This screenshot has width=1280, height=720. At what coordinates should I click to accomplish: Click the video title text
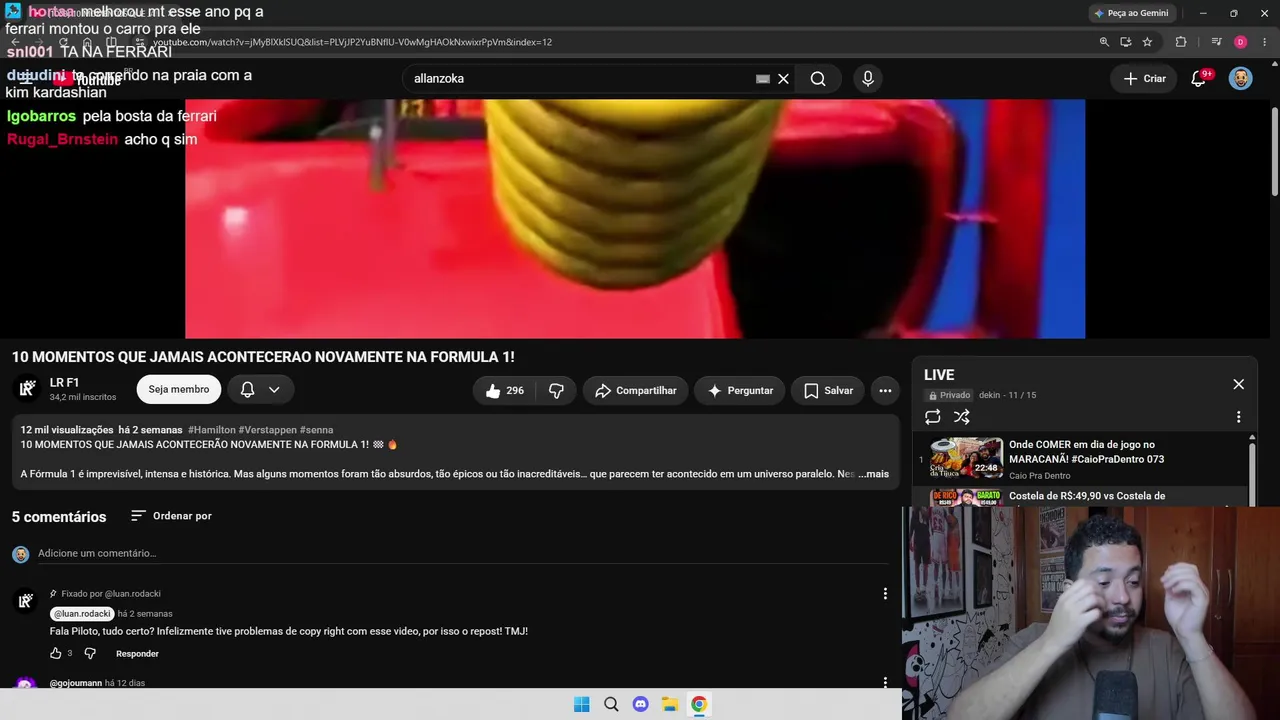pyautogui.click(x=263, y=357)
